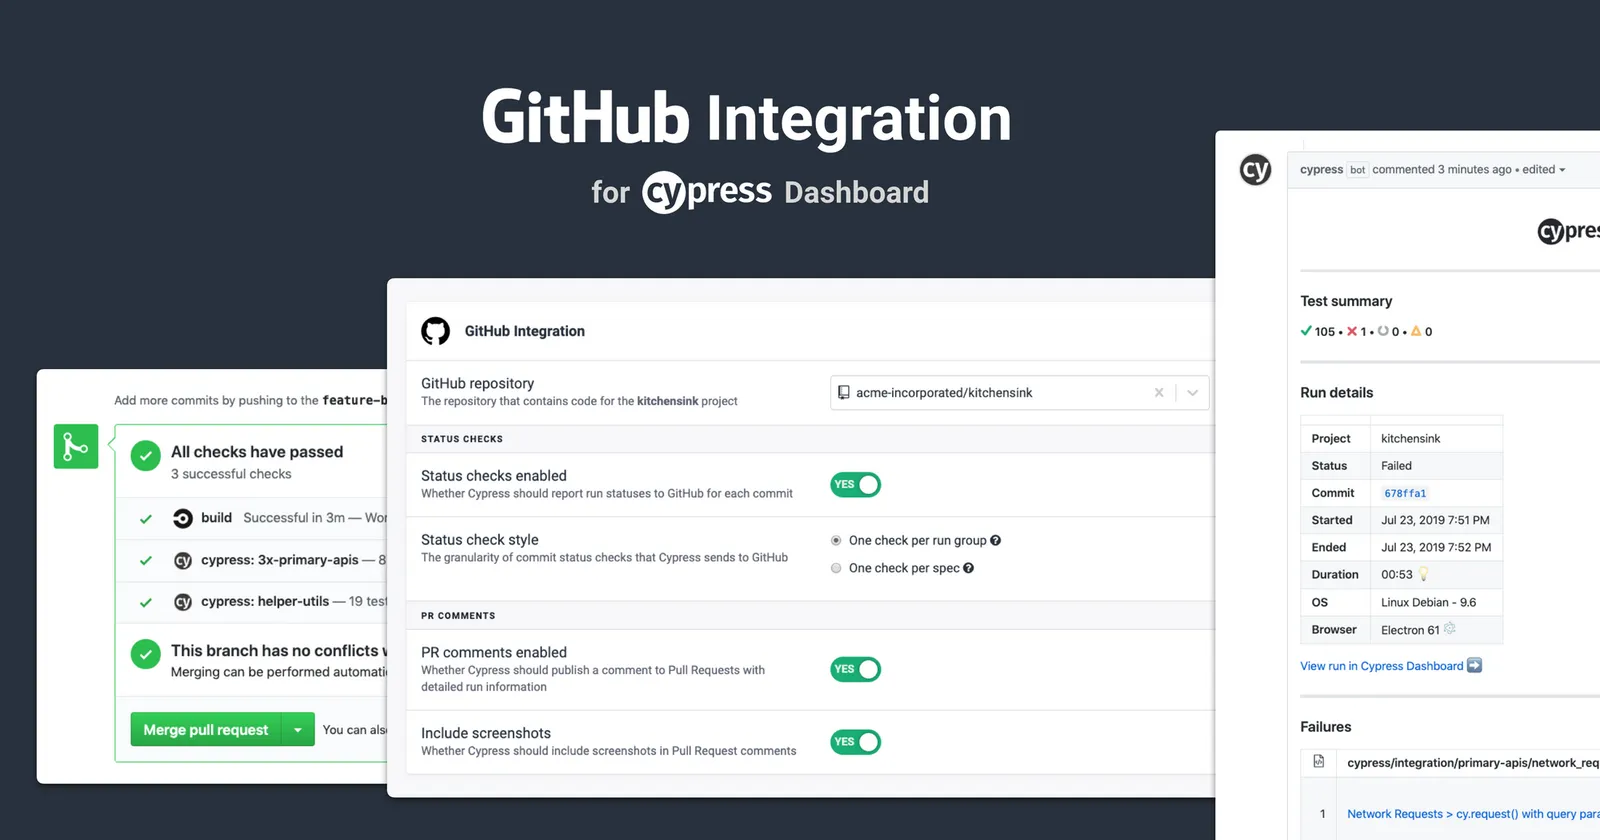Clear the acme-incorporated/kitchensink repository selection
Screen dimensions: 1600x840
pyautogui.click(x=1159, y=393)
